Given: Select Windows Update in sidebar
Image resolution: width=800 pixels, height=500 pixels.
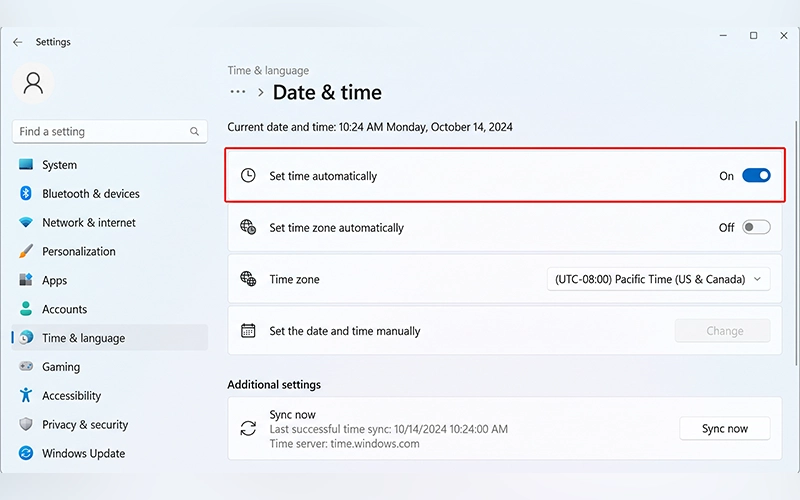Looking at the screenshot, I should (110, 453).
